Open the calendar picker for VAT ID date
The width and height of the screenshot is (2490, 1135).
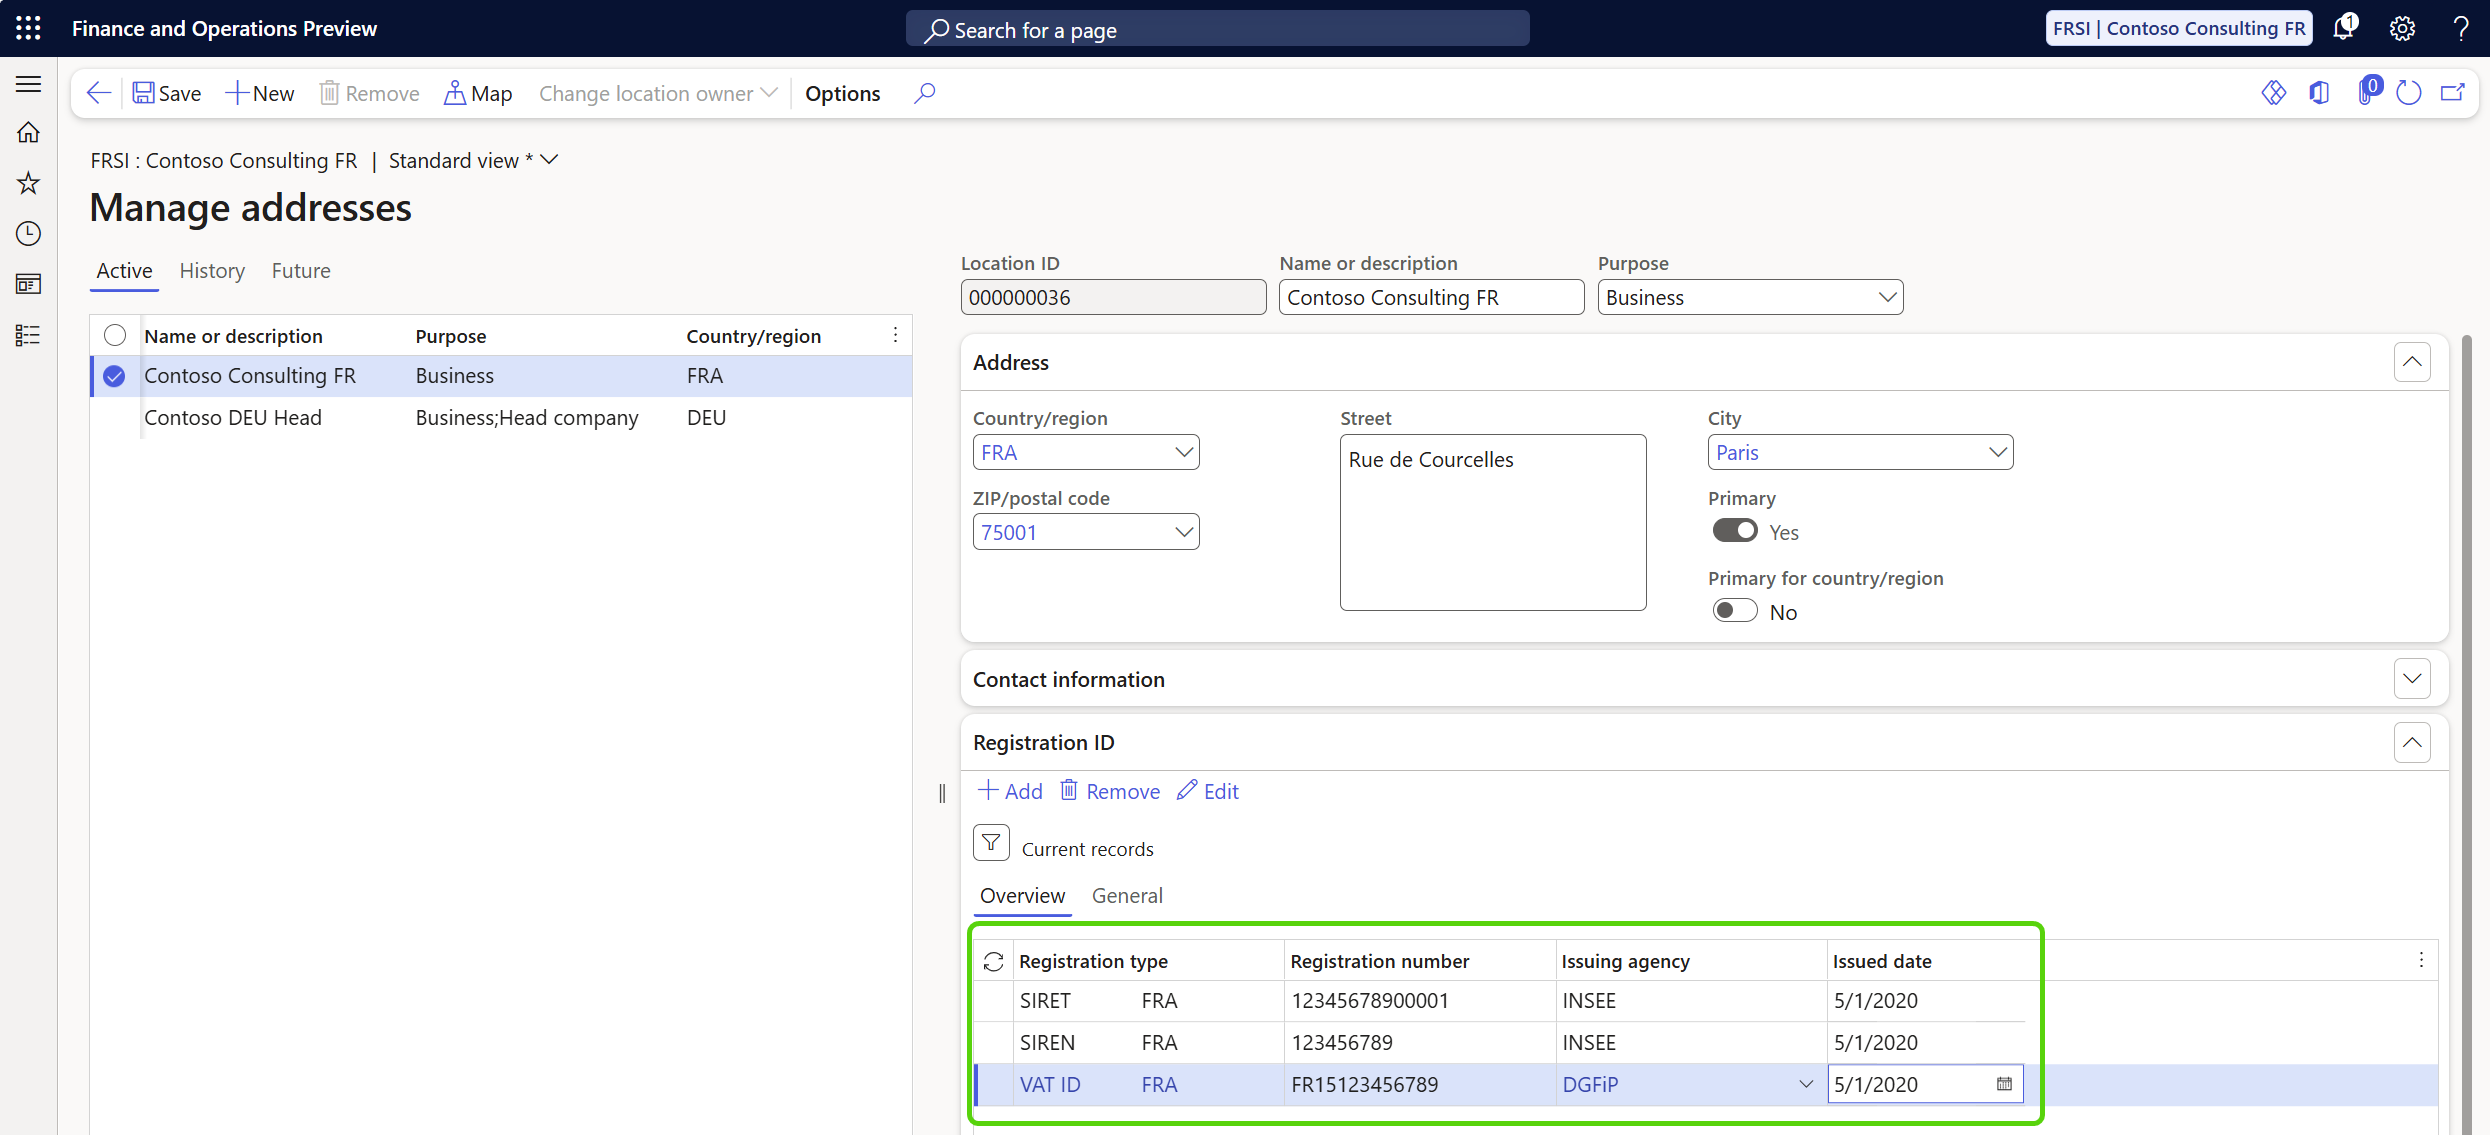coord(2004,1084)
